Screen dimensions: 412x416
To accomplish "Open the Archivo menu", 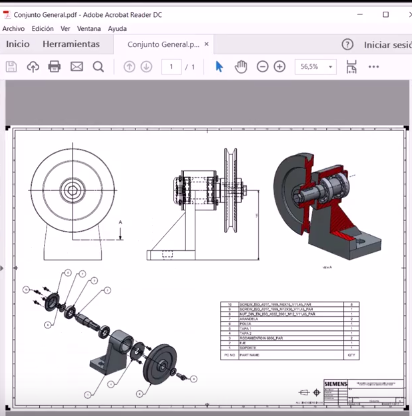I will (13, 29).
